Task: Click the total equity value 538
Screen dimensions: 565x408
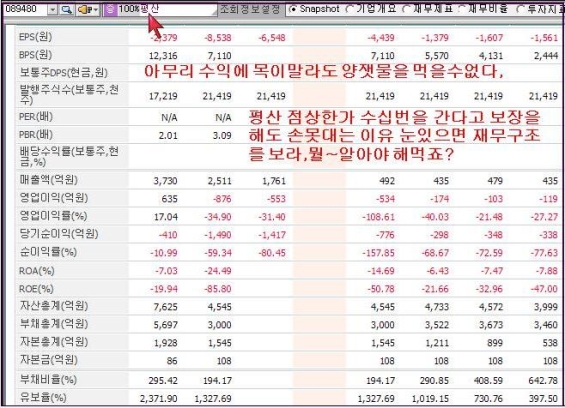Action: [x=550, y=343]
